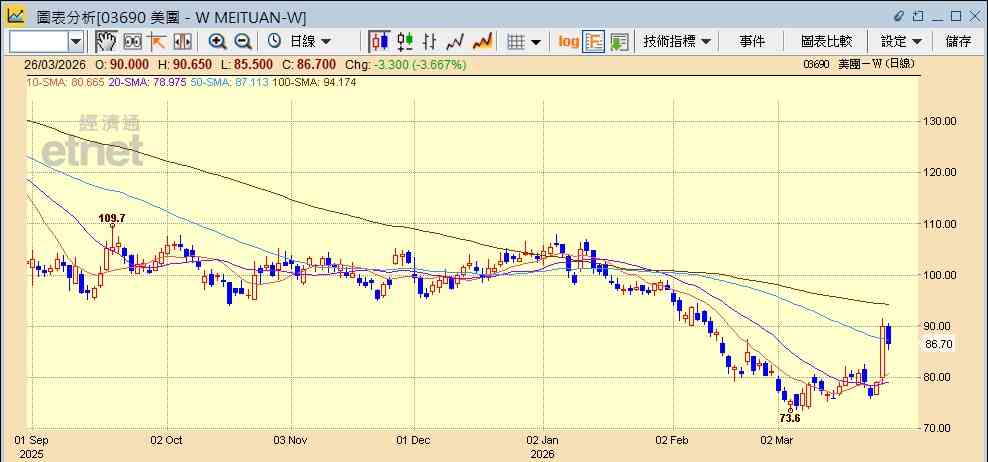Switch to line chart type
Screen dimensions: 988x462
(x=455, y=42)
